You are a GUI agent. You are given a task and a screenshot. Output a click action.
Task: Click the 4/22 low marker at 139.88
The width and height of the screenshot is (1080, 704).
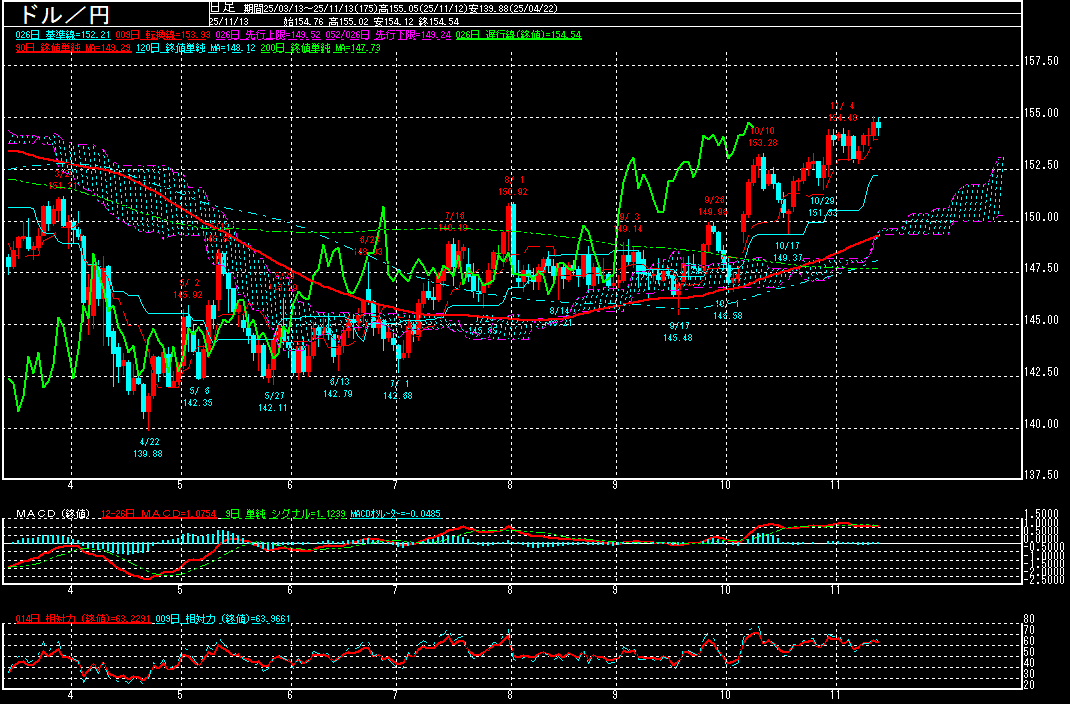click(149, 447)
